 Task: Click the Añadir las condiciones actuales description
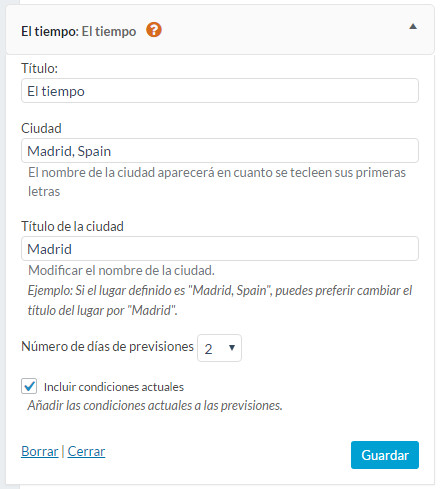(x=155, y=406)
